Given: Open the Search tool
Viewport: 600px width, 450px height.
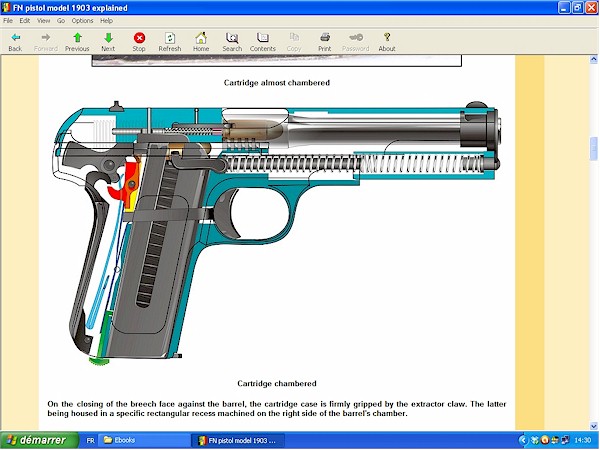Looking at the screenshot, I should 232,42.
